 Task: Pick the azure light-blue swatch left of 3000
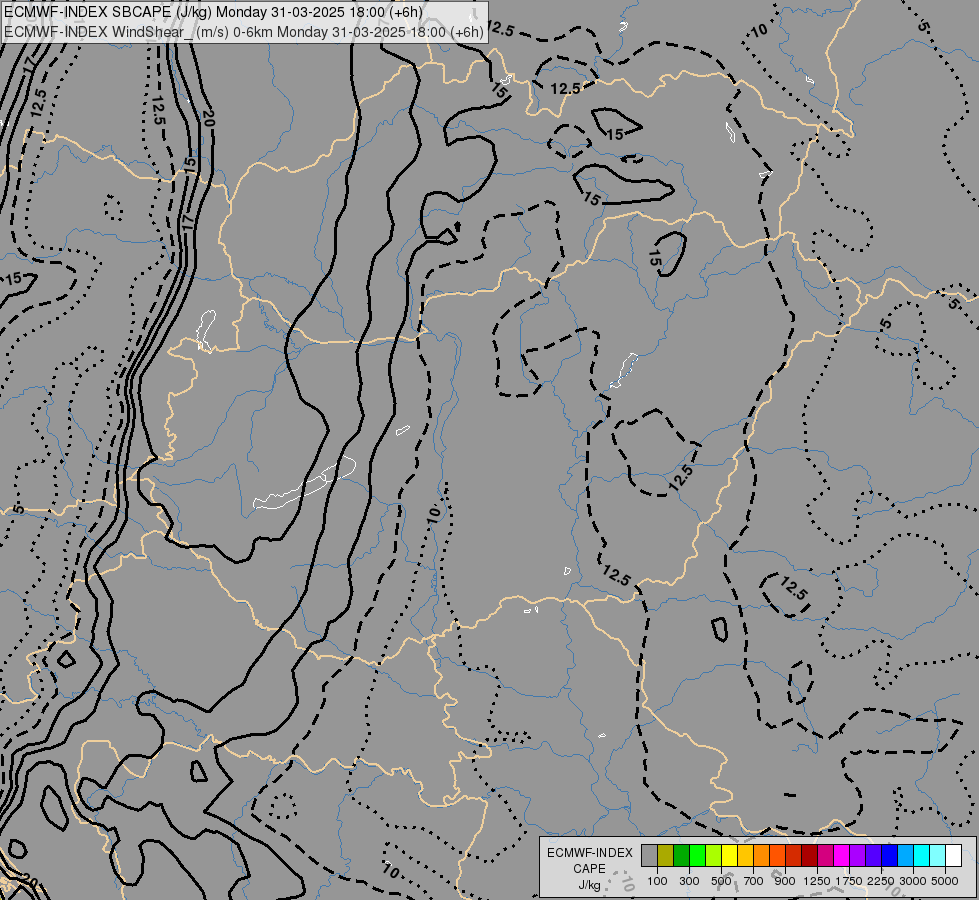(905, 855)
